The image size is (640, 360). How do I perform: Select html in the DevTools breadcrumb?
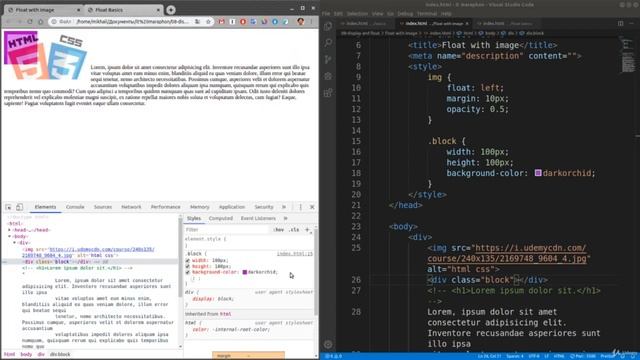pos(9,354)
